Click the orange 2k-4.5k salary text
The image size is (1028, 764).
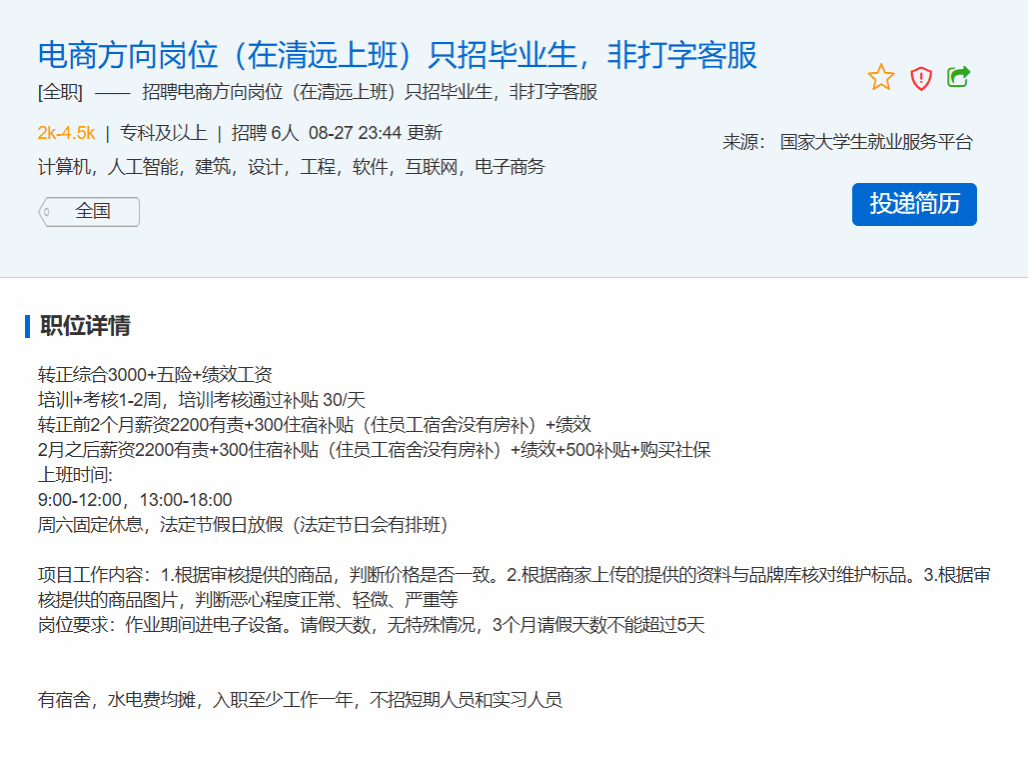66,133
